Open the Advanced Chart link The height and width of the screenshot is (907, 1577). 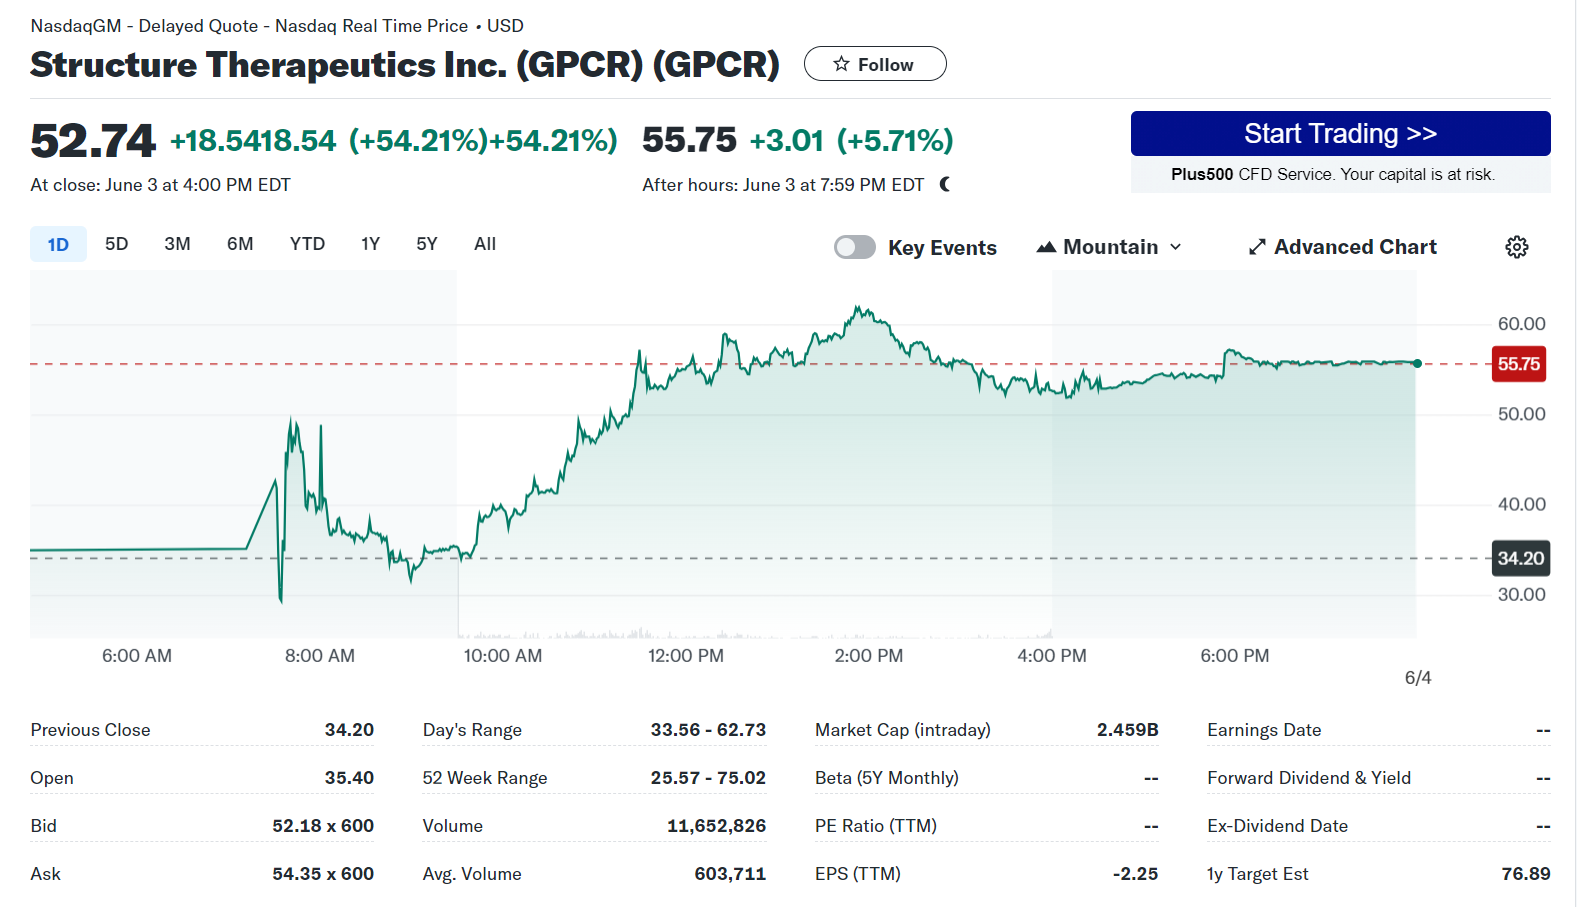click(1354, 247)
